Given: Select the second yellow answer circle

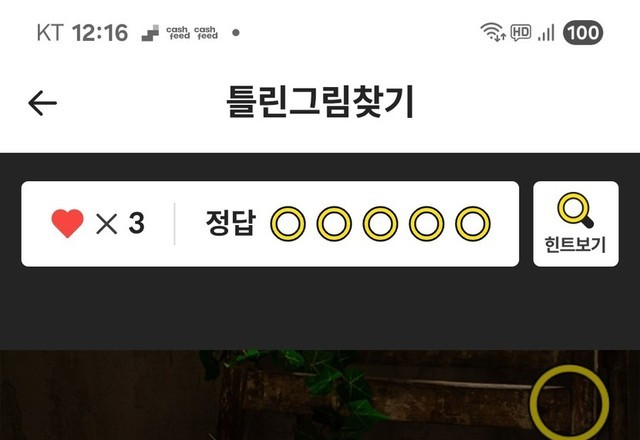Looking at the screenshot, I should [x=334, y=224].
